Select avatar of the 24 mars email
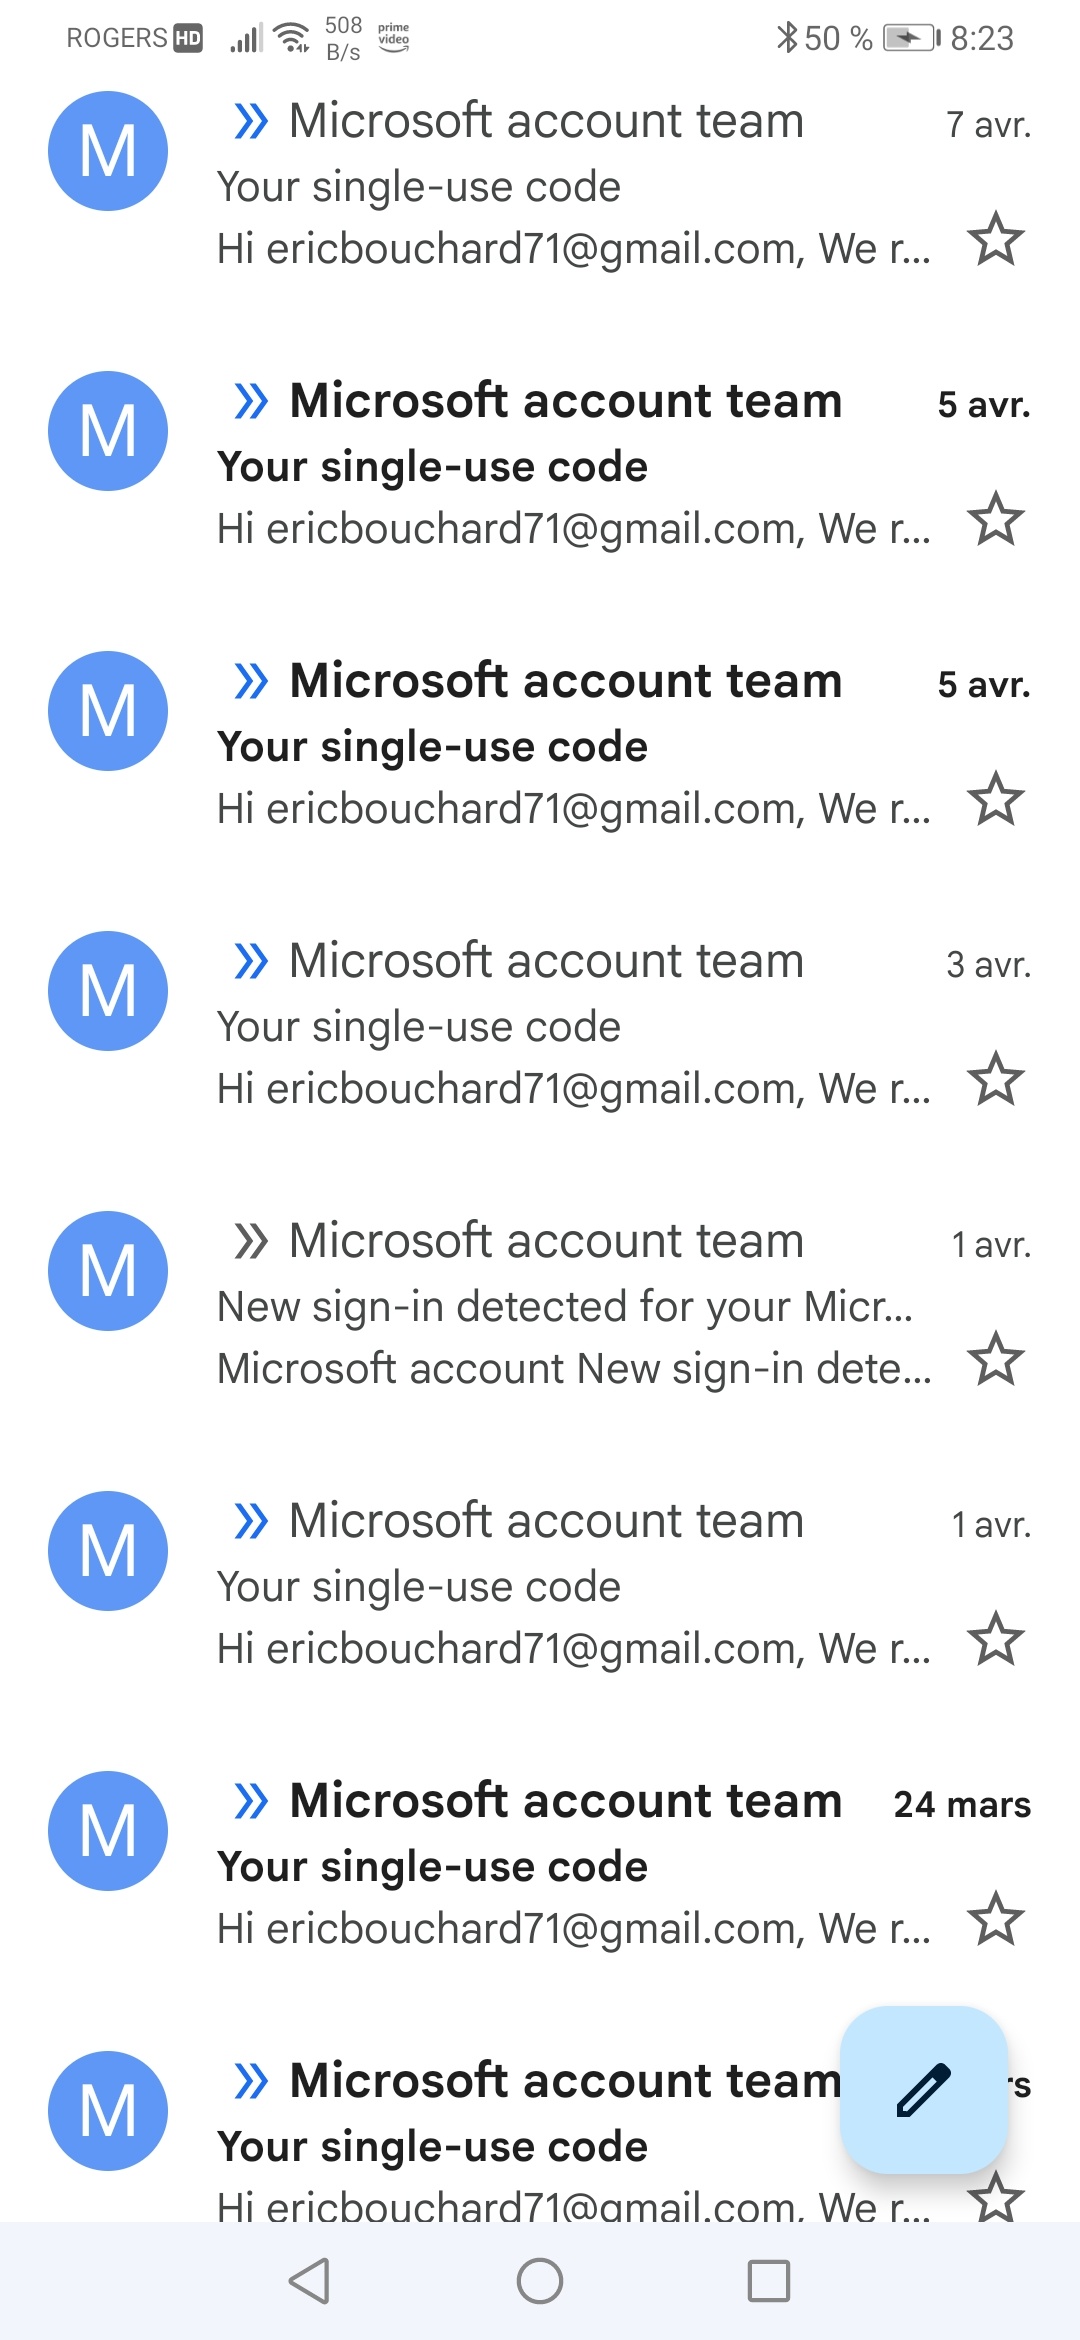1080x2340 pixels. tap(108, 1831)
